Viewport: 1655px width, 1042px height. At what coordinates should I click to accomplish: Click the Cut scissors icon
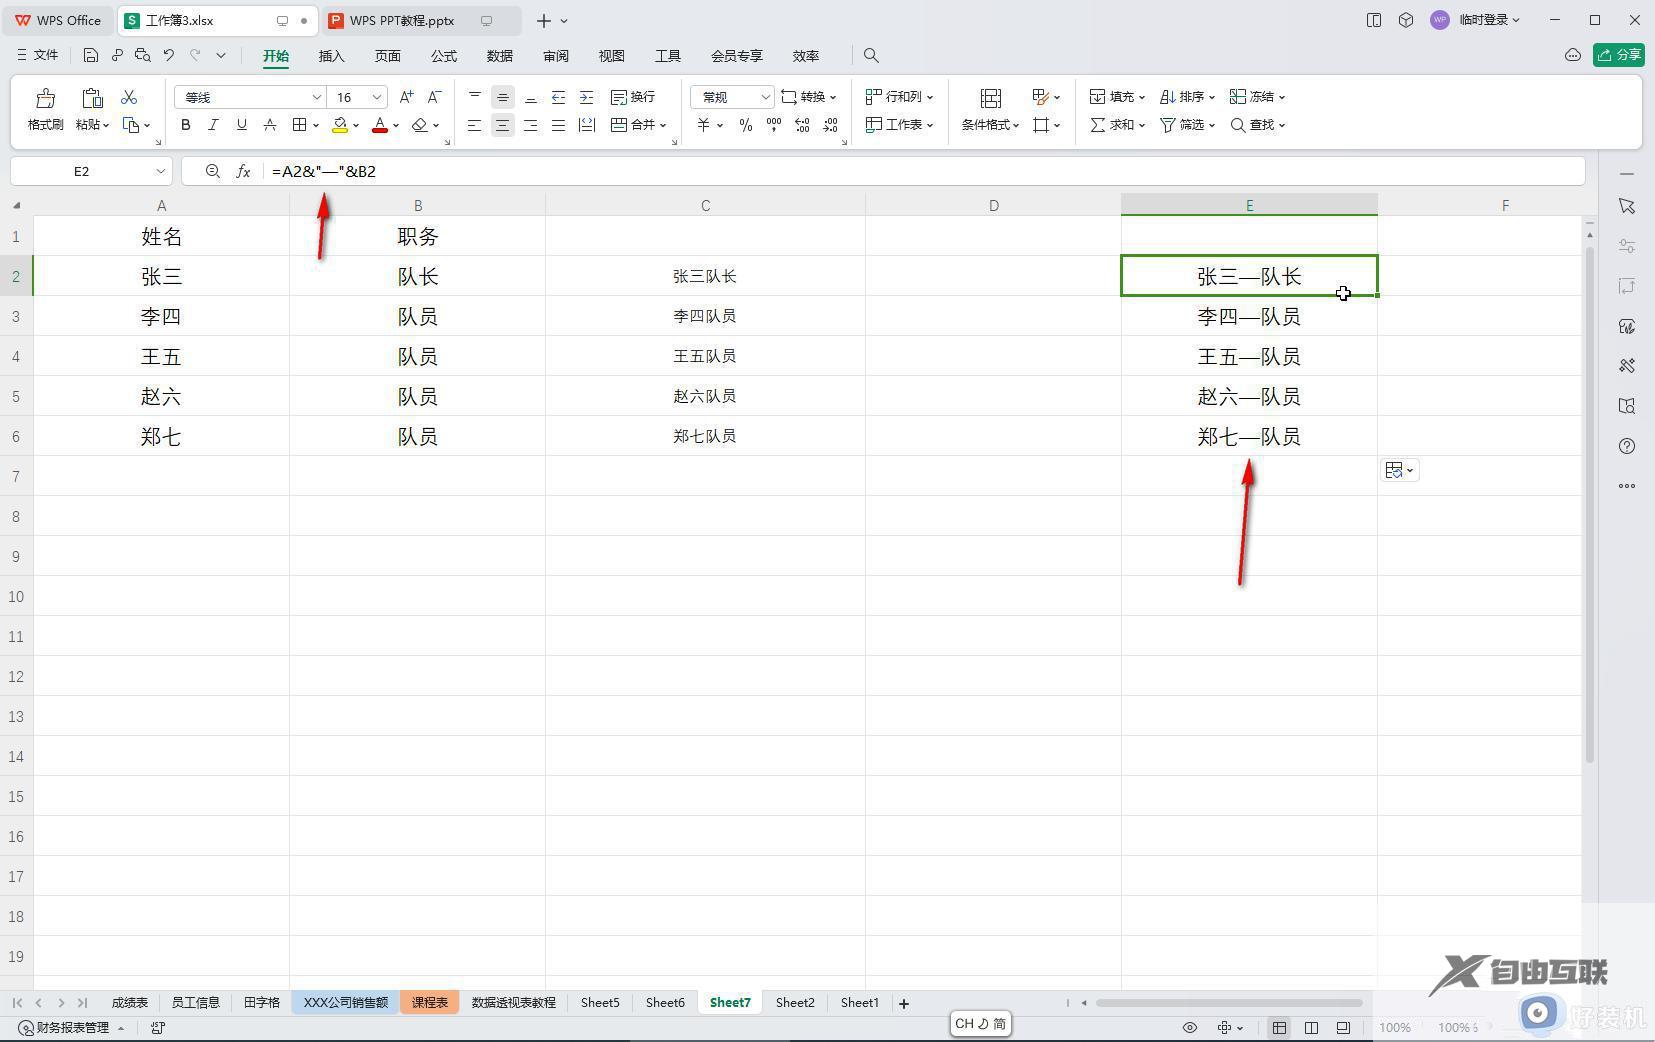click(x=129, y=97)
